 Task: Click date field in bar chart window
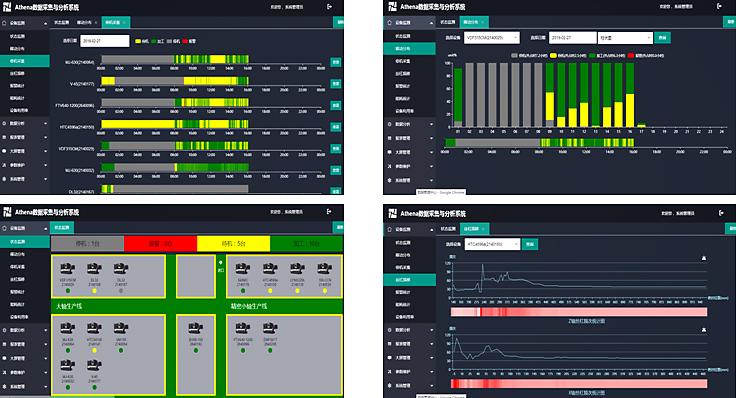[x=572, y=38]
